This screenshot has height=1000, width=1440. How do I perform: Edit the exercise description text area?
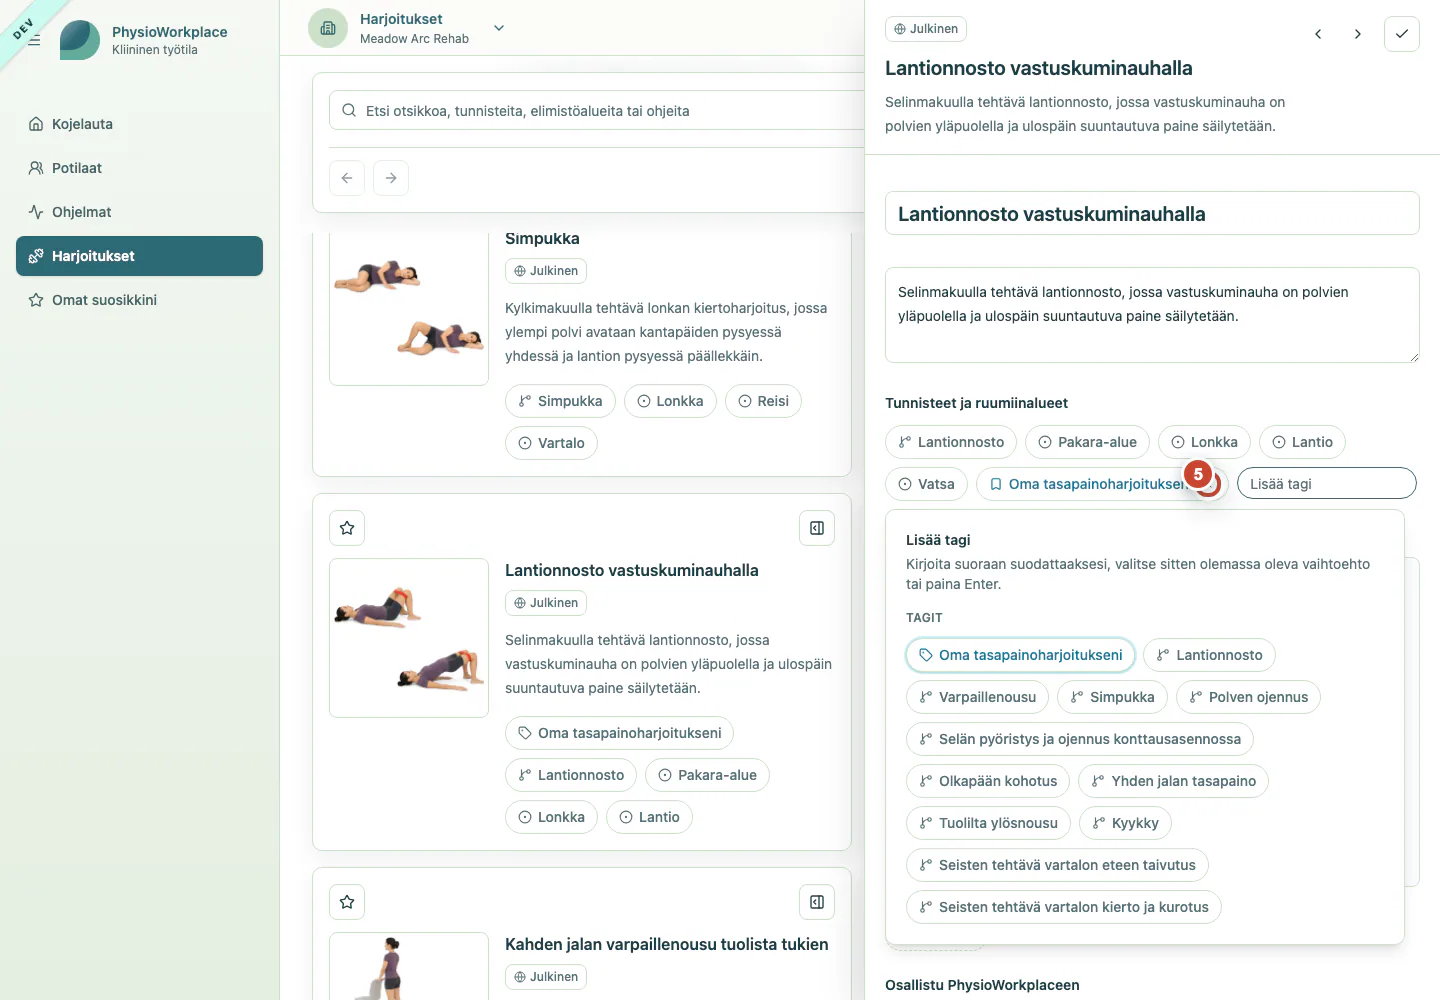point(1152,315)
